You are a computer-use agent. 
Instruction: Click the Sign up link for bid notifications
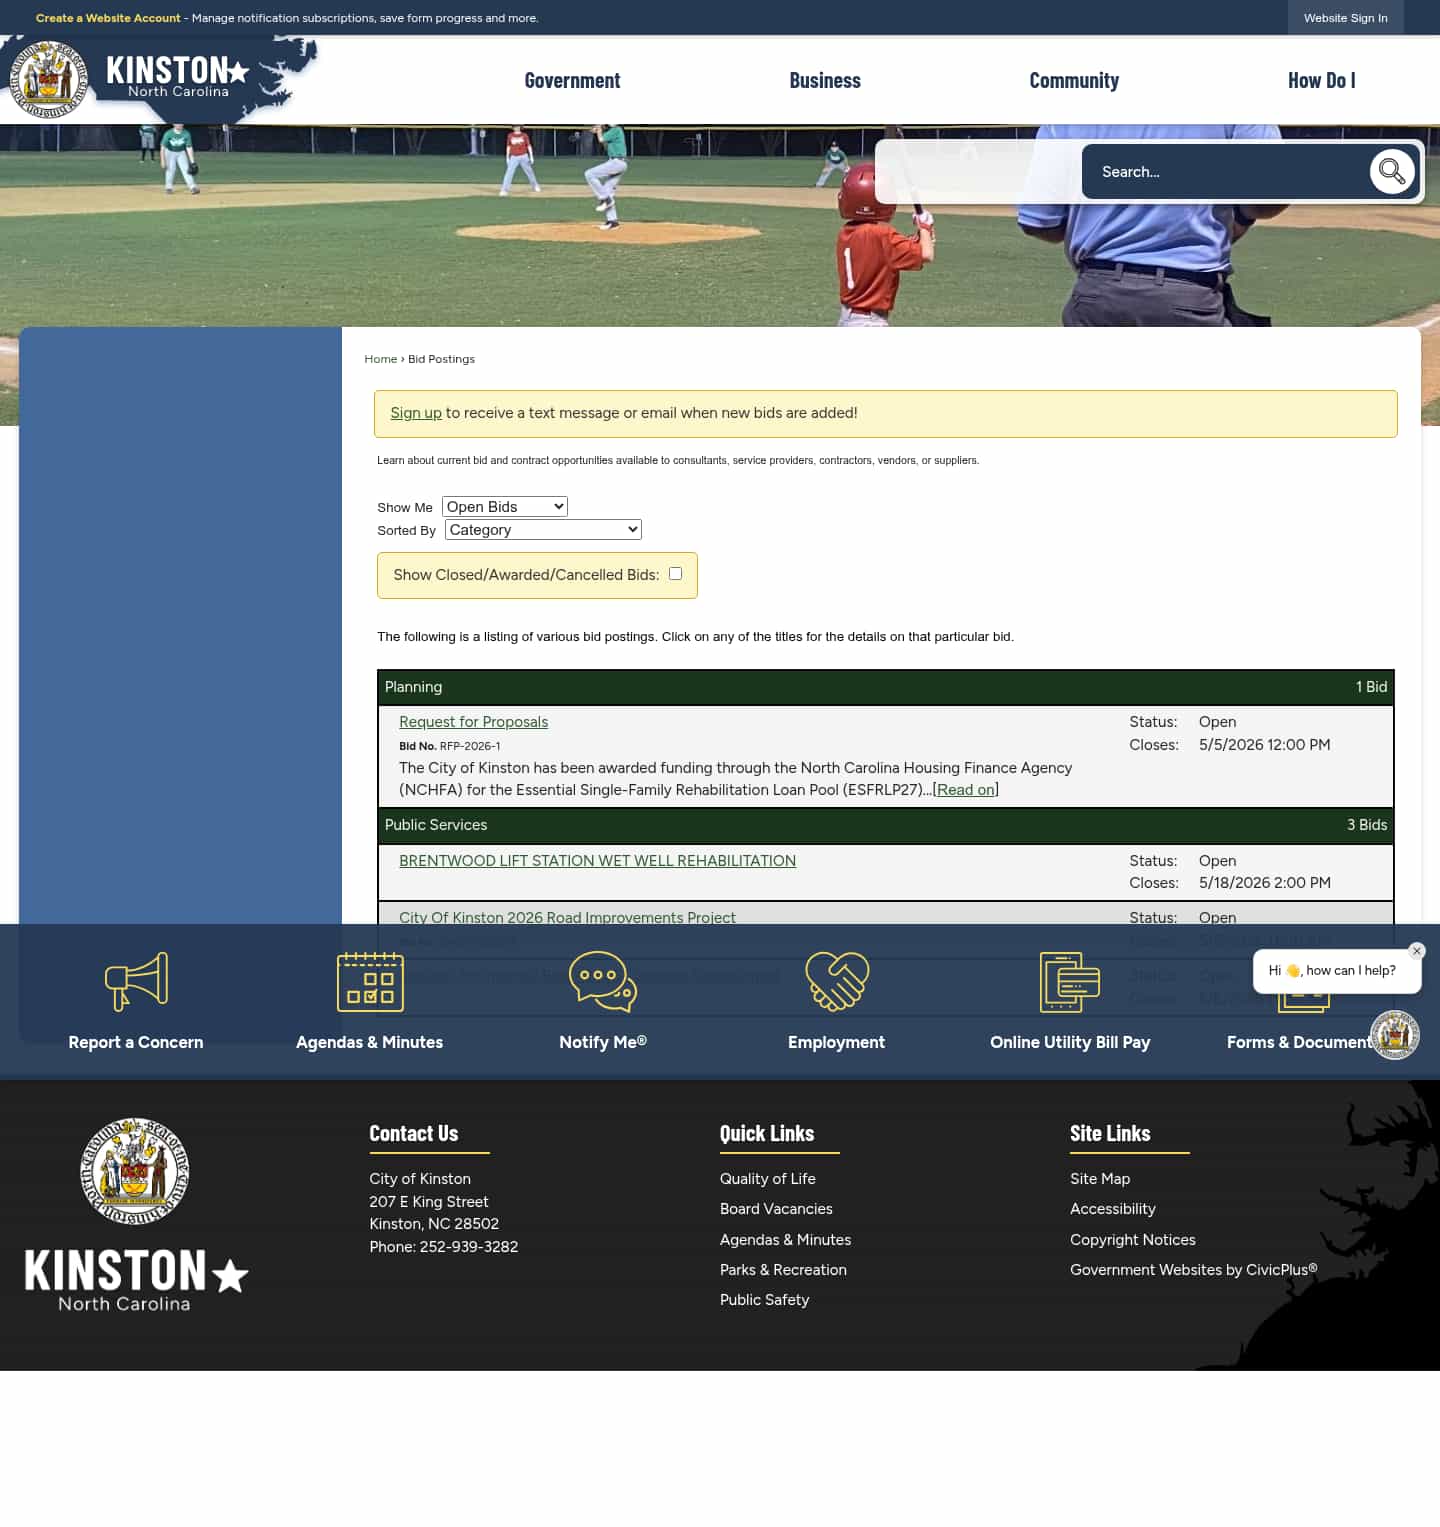416,412
